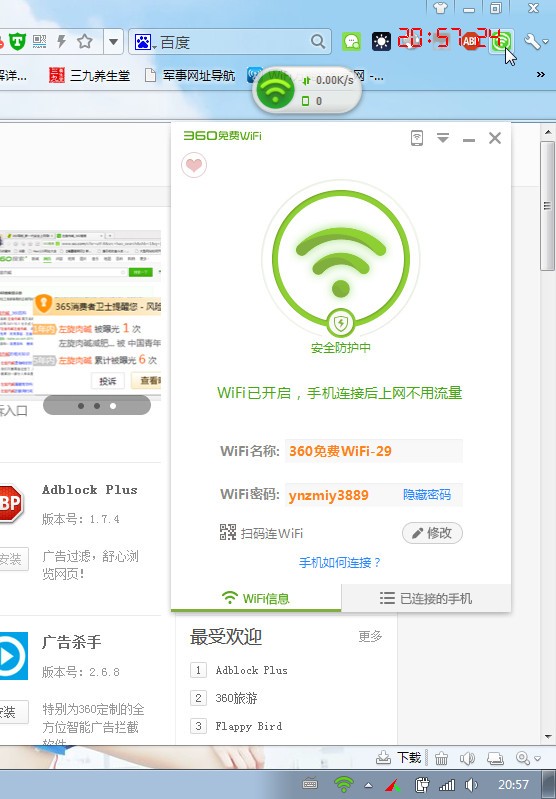Screen dimensions: 556x799
Task: Click the scrollbar down arrow
Action: coord(547,736)
